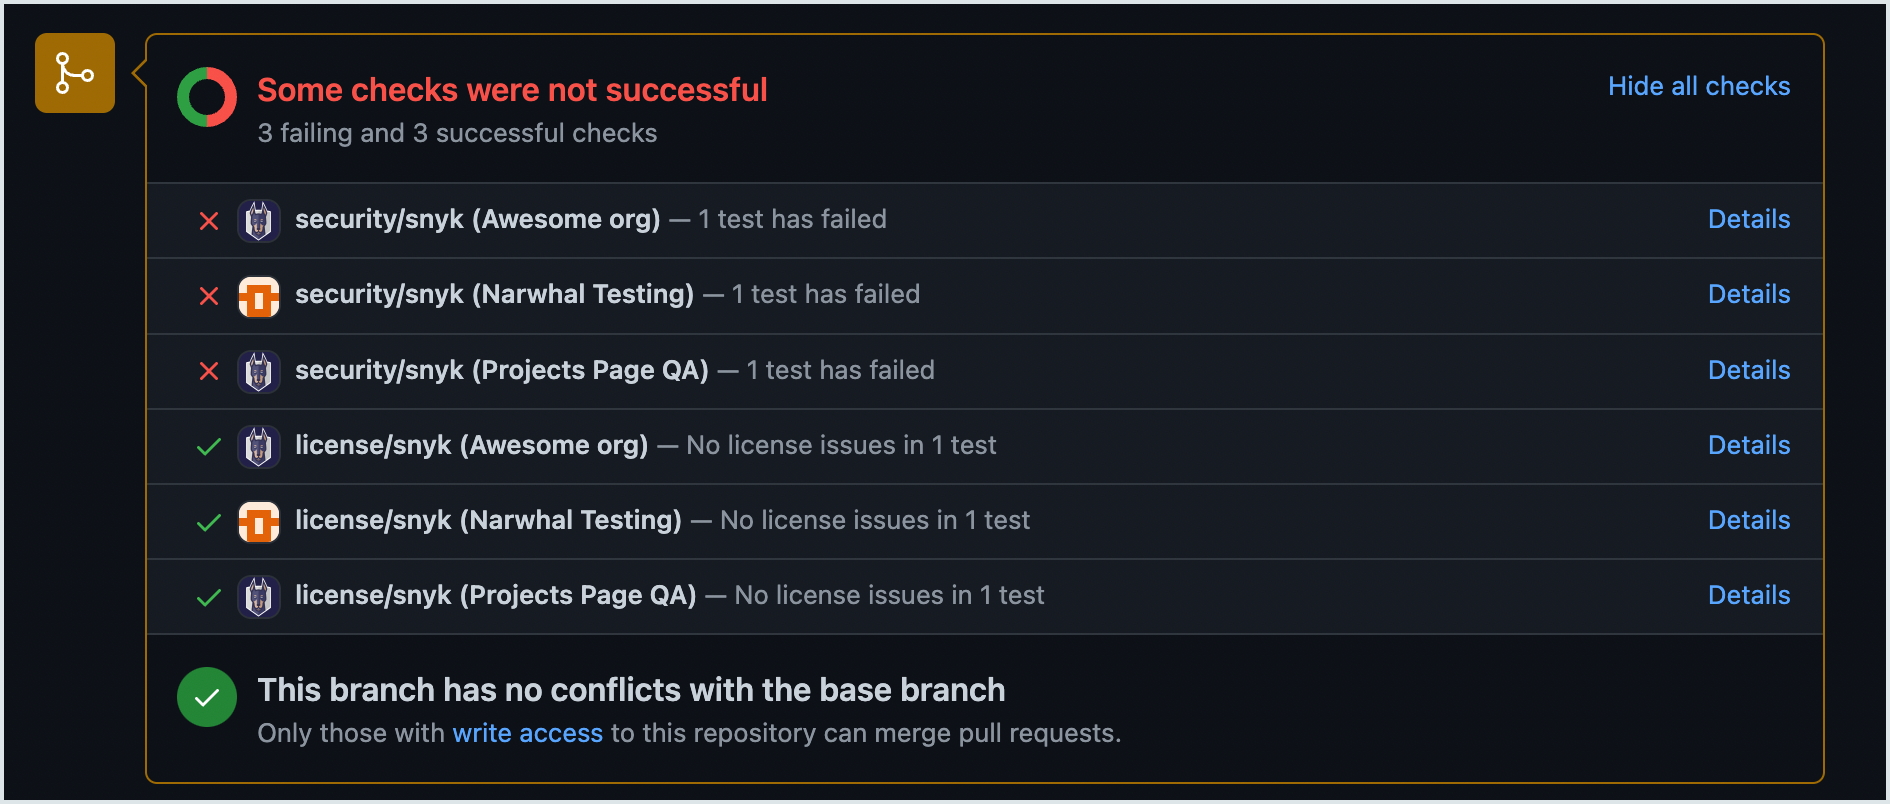Open Details for security/snyk (Narwhal Testing)

point(1748,294)
